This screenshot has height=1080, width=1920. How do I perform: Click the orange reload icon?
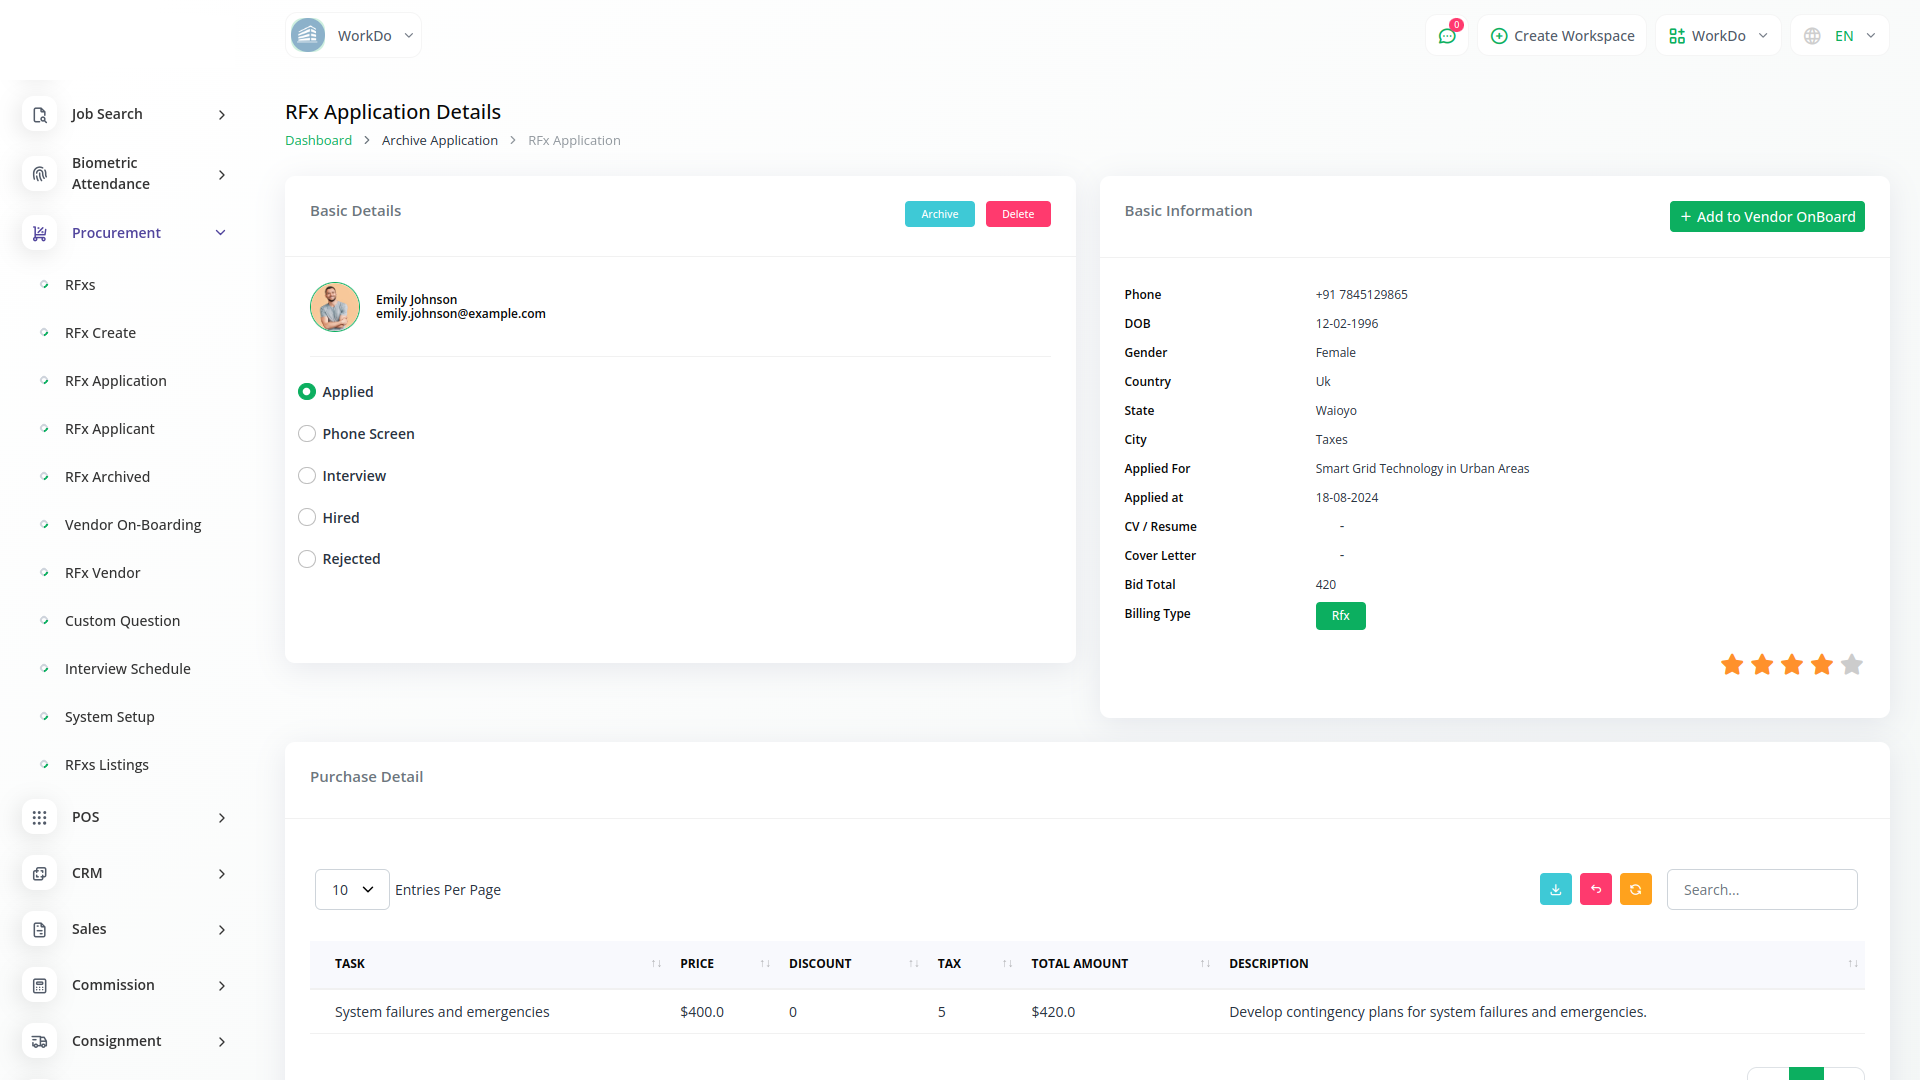pyautogui.click(x=1636, y=889)
